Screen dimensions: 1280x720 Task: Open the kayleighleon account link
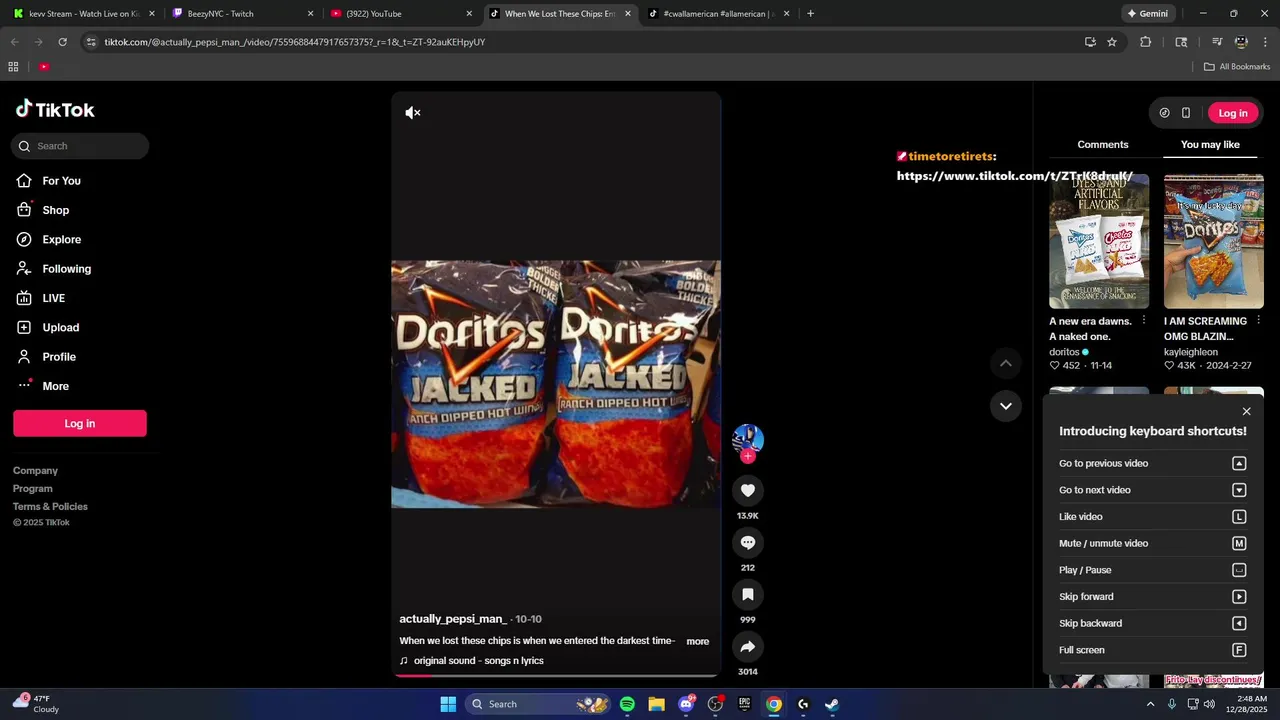pyautogui.click(x=1191, y=352)
